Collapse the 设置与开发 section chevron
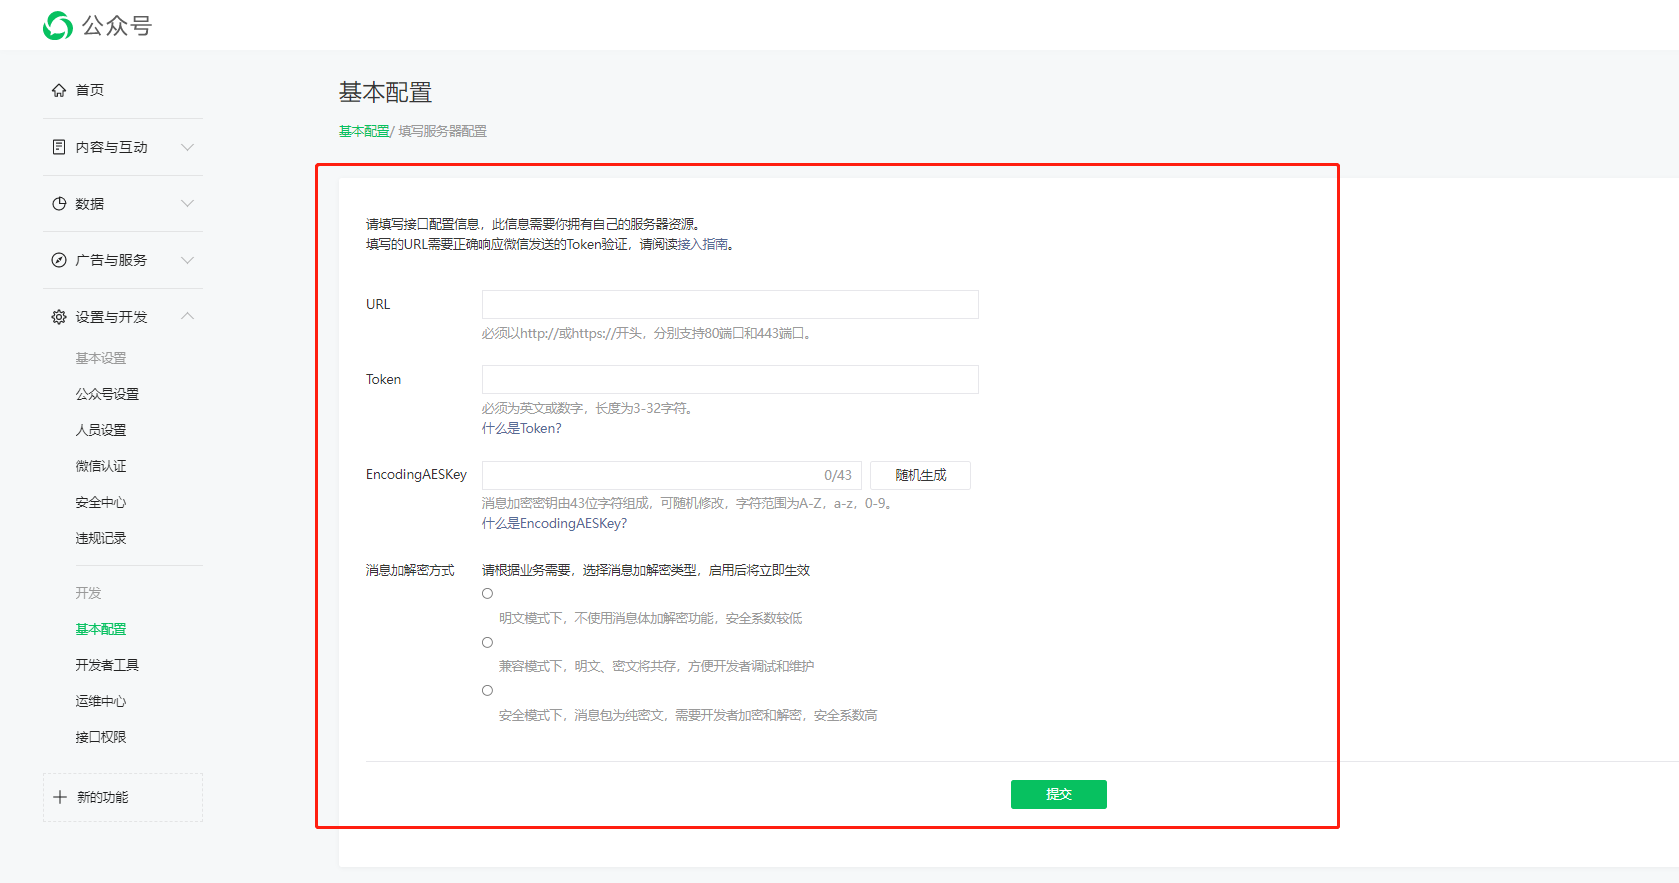 tap(187, 316)
